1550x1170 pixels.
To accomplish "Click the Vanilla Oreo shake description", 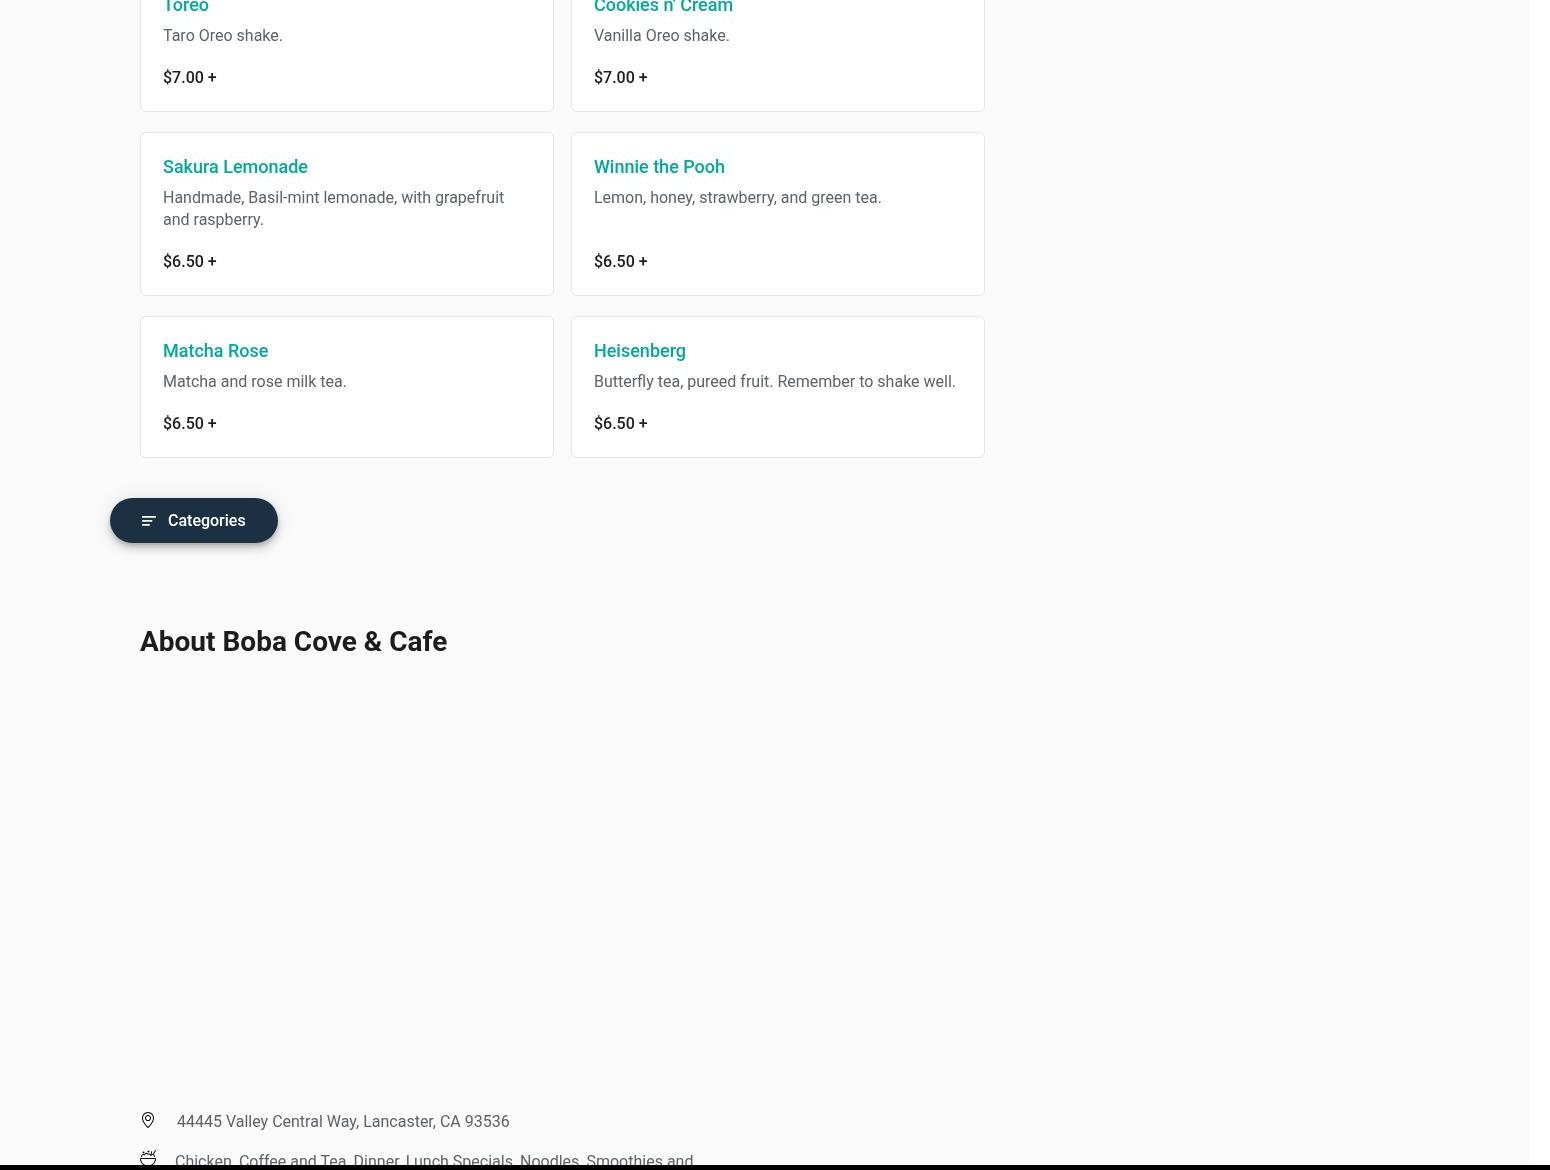I will [x=662, y=35].
